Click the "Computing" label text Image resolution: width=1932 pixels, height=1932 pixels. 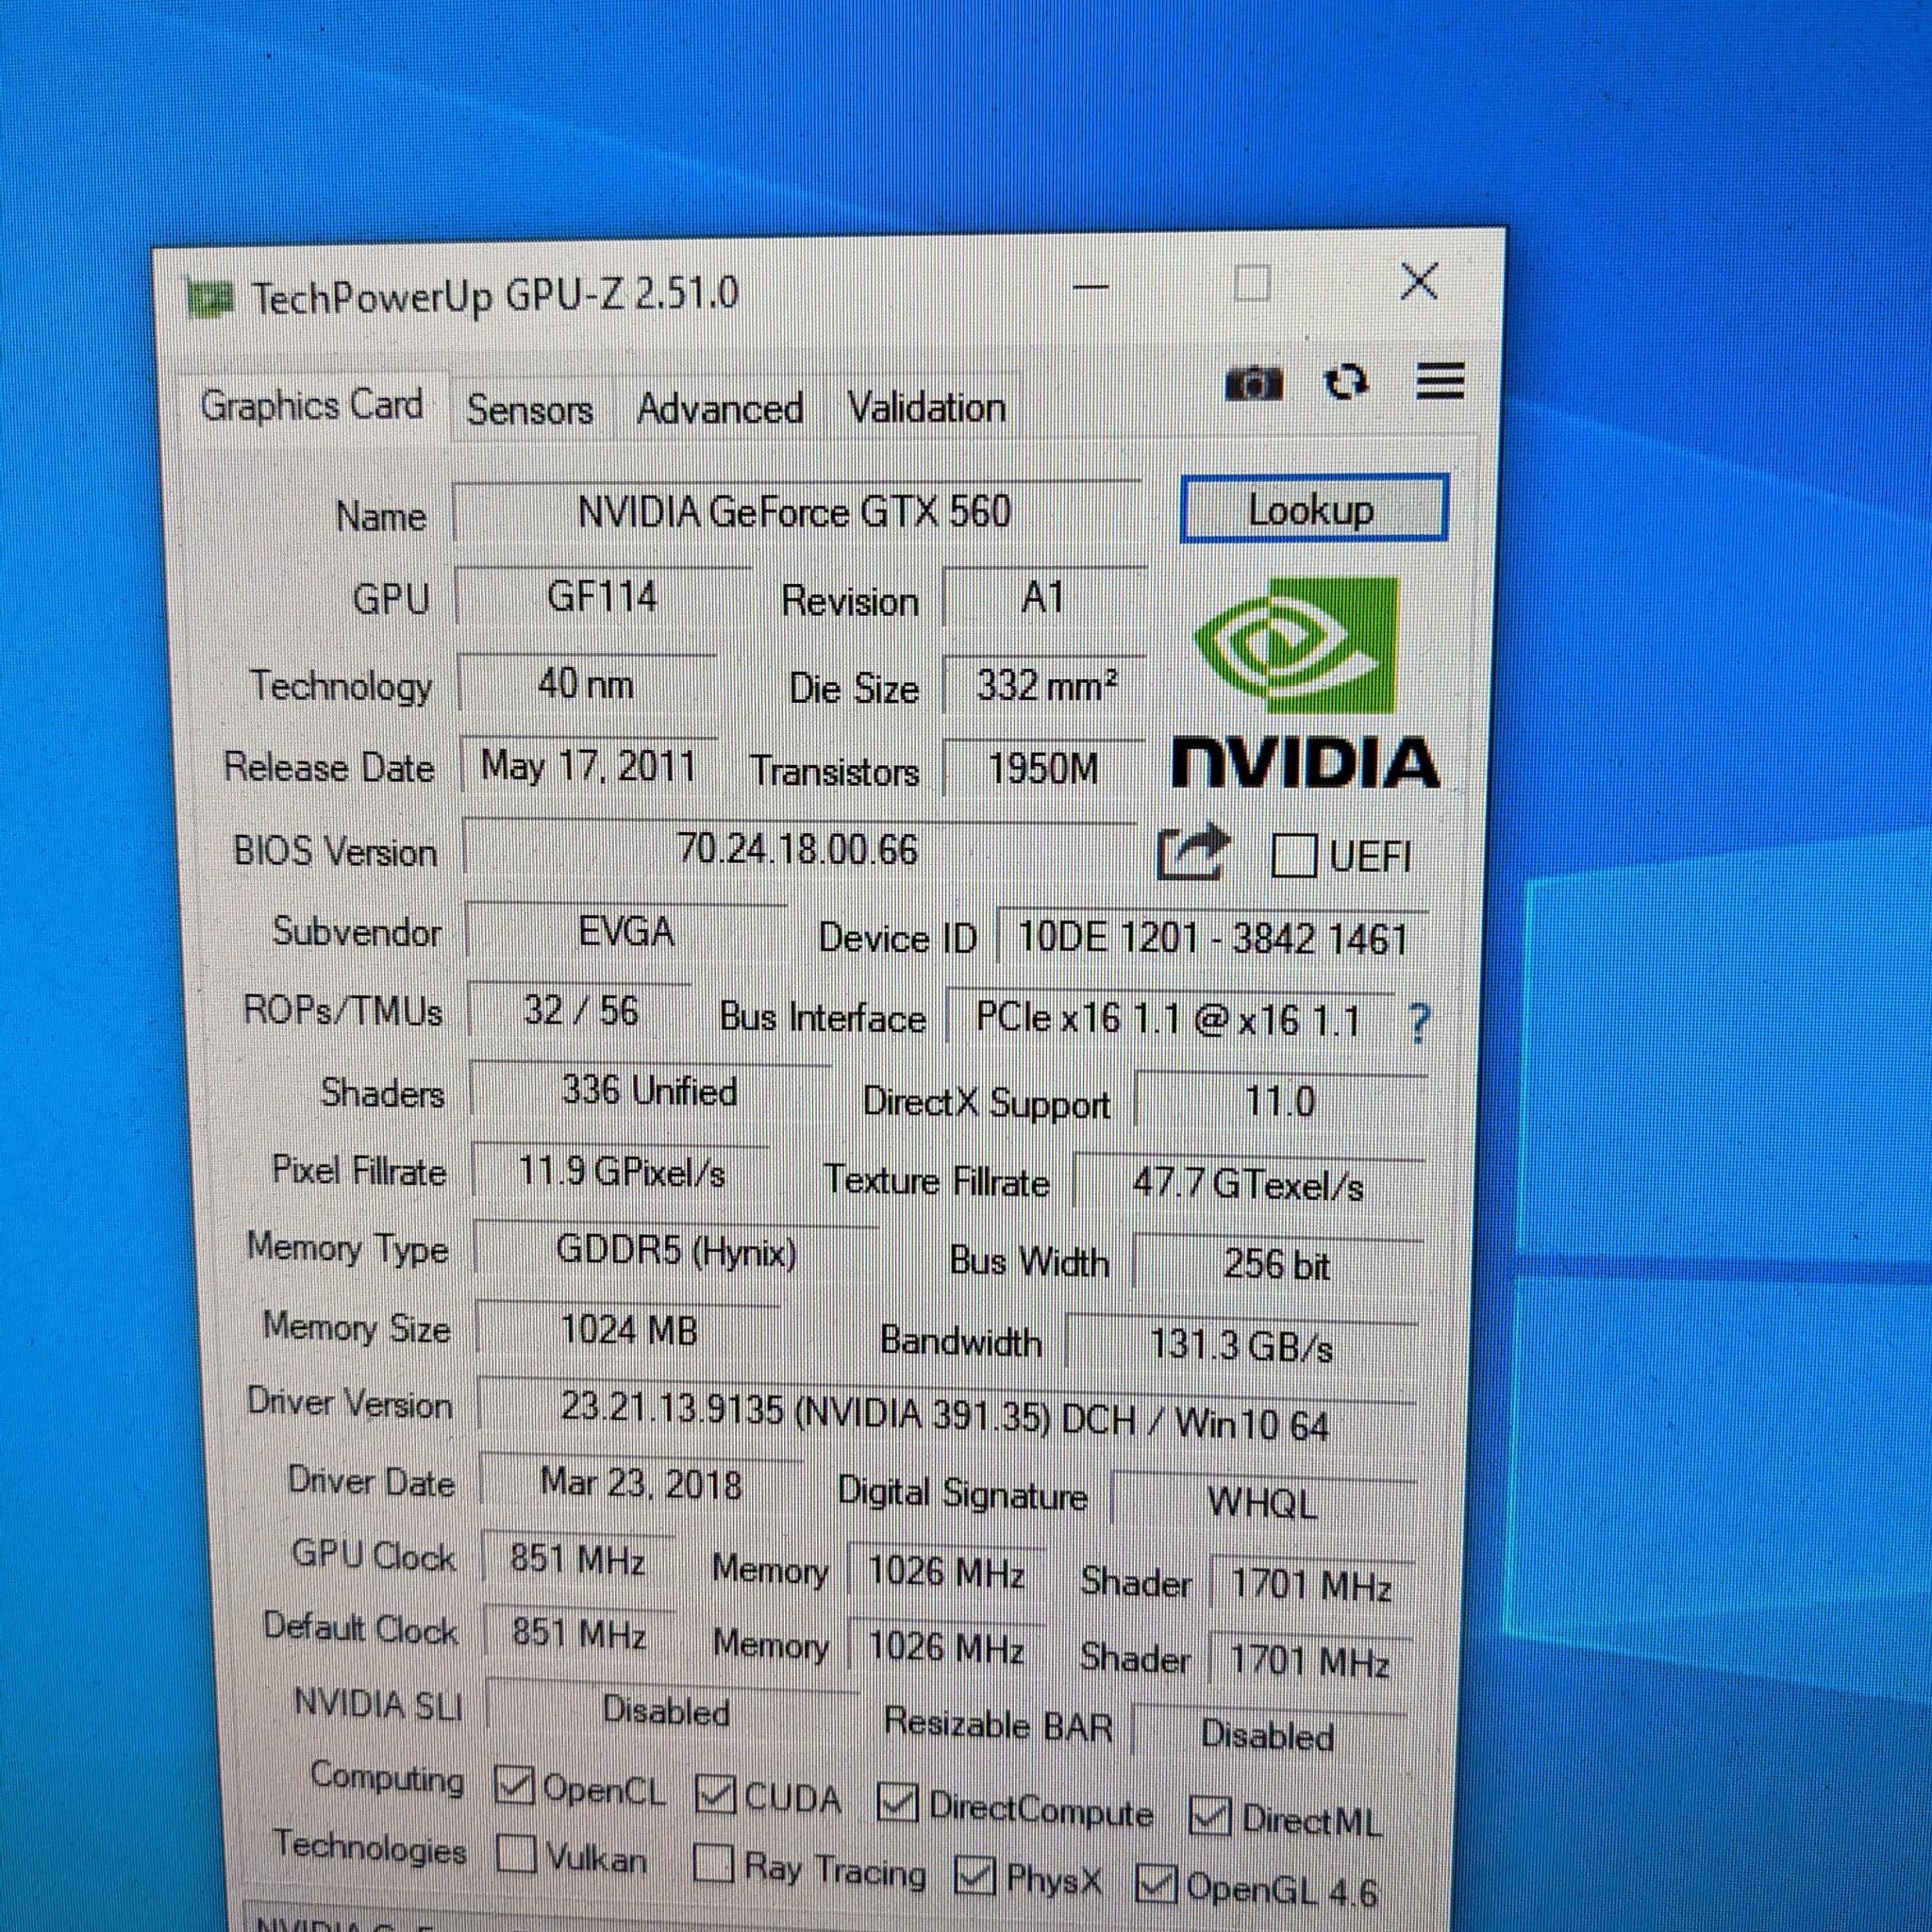388,1778
